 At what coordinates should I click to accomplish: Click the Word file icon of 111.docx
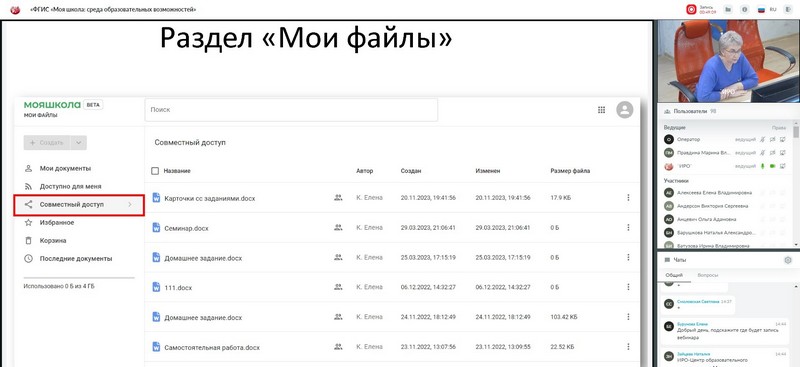coord(157,287)
